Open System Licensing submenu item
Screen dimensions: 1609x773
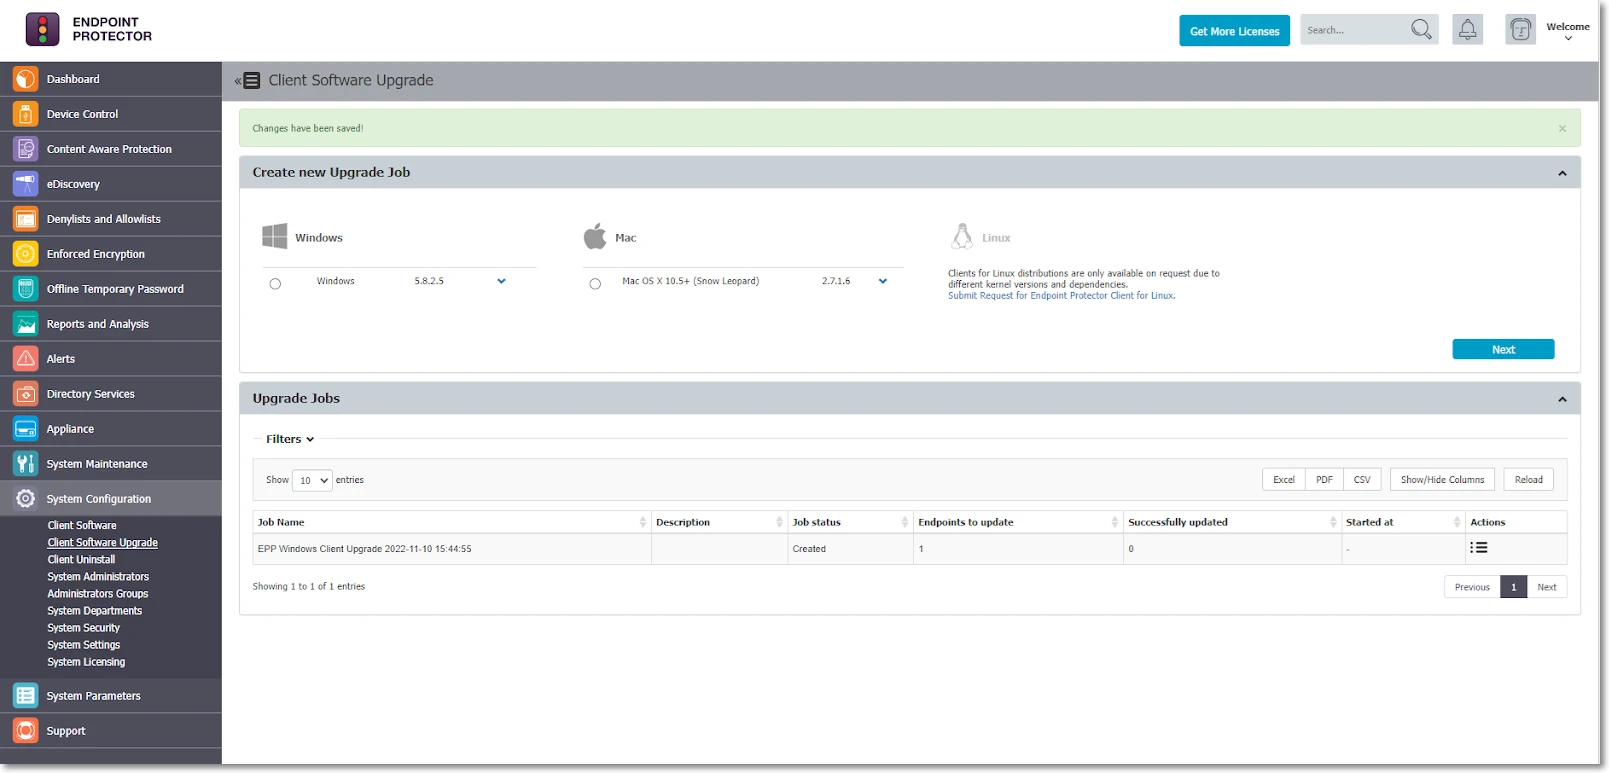[86, 661]
